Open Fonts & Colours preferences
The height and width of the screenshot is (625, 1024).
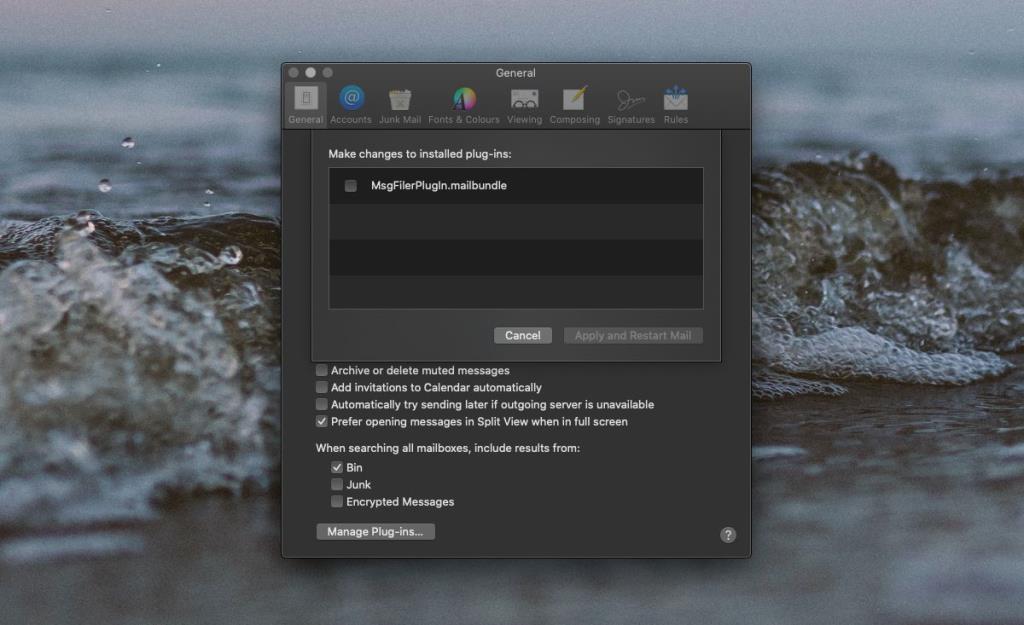[463, 100]
